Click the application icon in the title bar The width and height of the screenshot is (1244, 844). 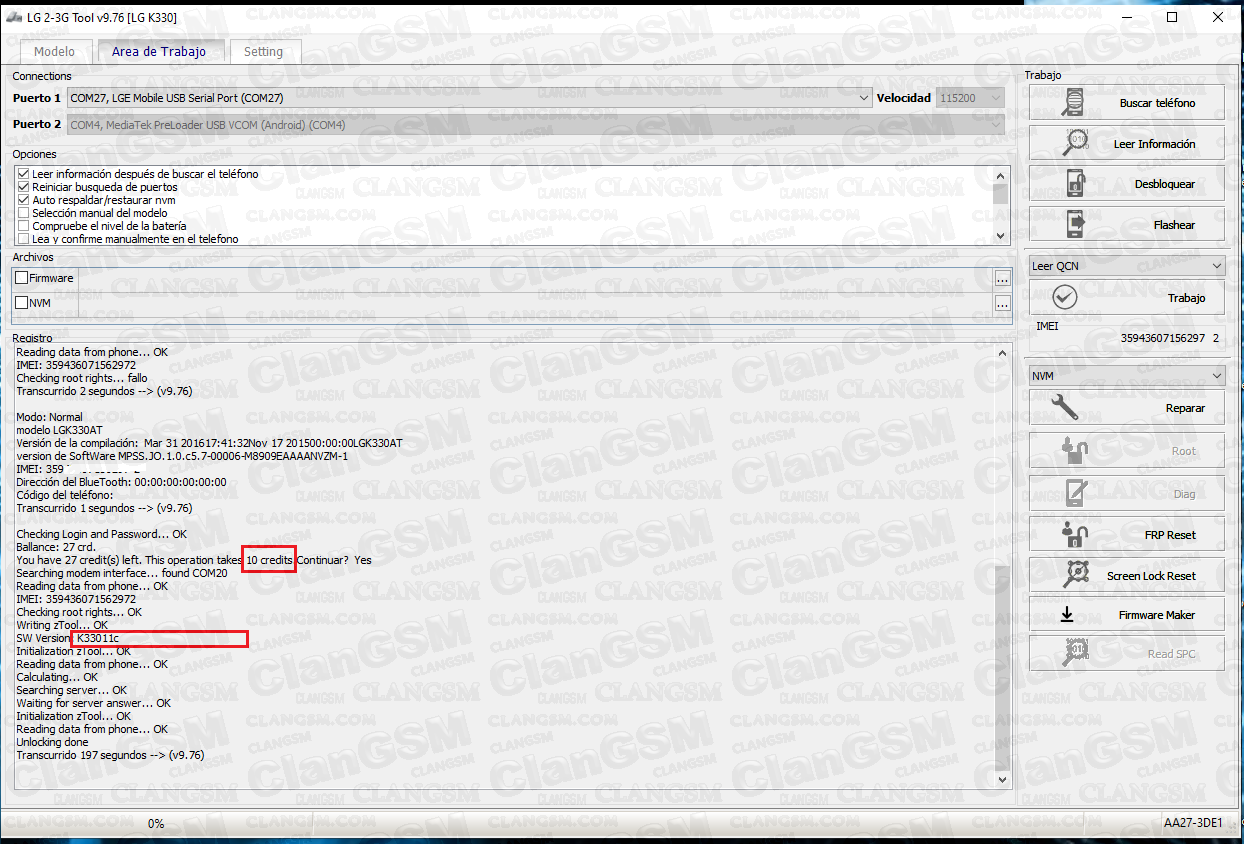(14, 17)
